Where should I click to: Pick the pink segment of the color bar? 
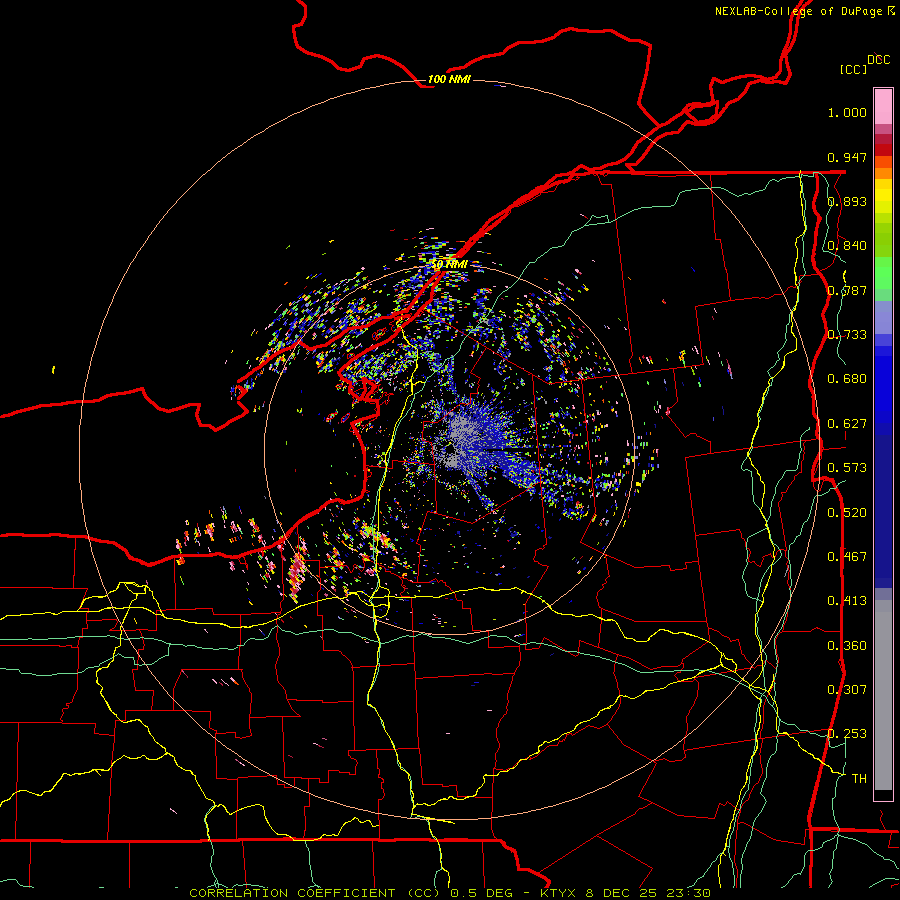click(x=883, y=106)
